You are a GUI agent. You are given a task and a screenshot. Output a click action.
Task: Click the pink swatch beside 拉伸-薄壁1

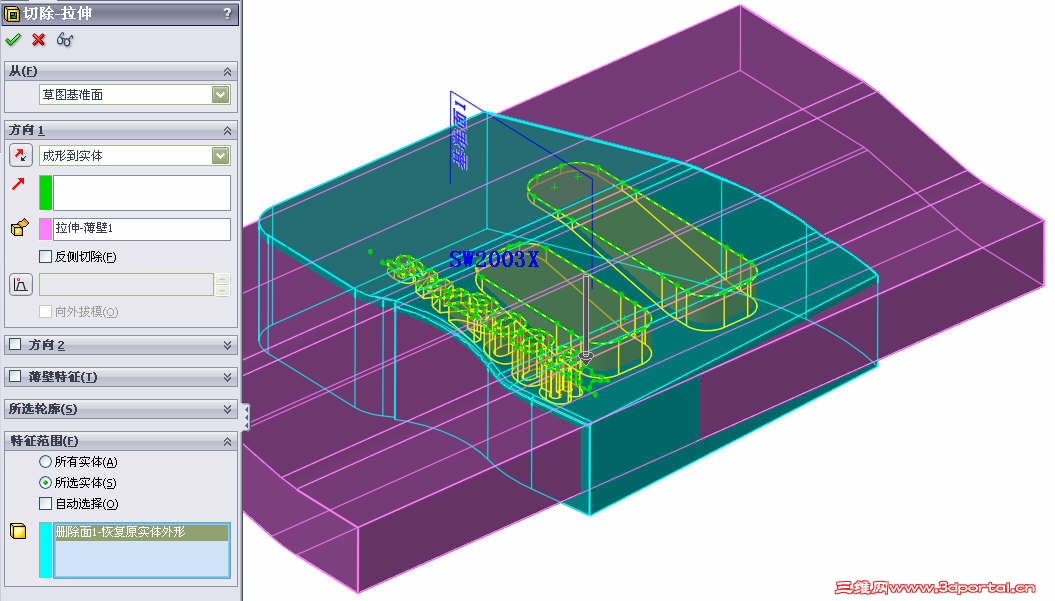click(46, 229)
